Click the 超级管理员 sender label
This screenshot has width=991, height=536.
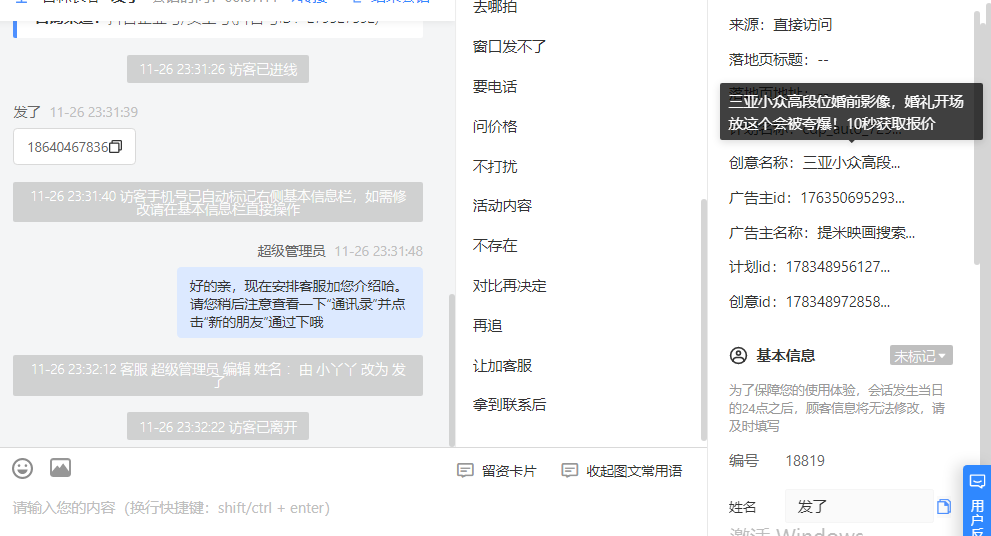click(x=291, y=252)
